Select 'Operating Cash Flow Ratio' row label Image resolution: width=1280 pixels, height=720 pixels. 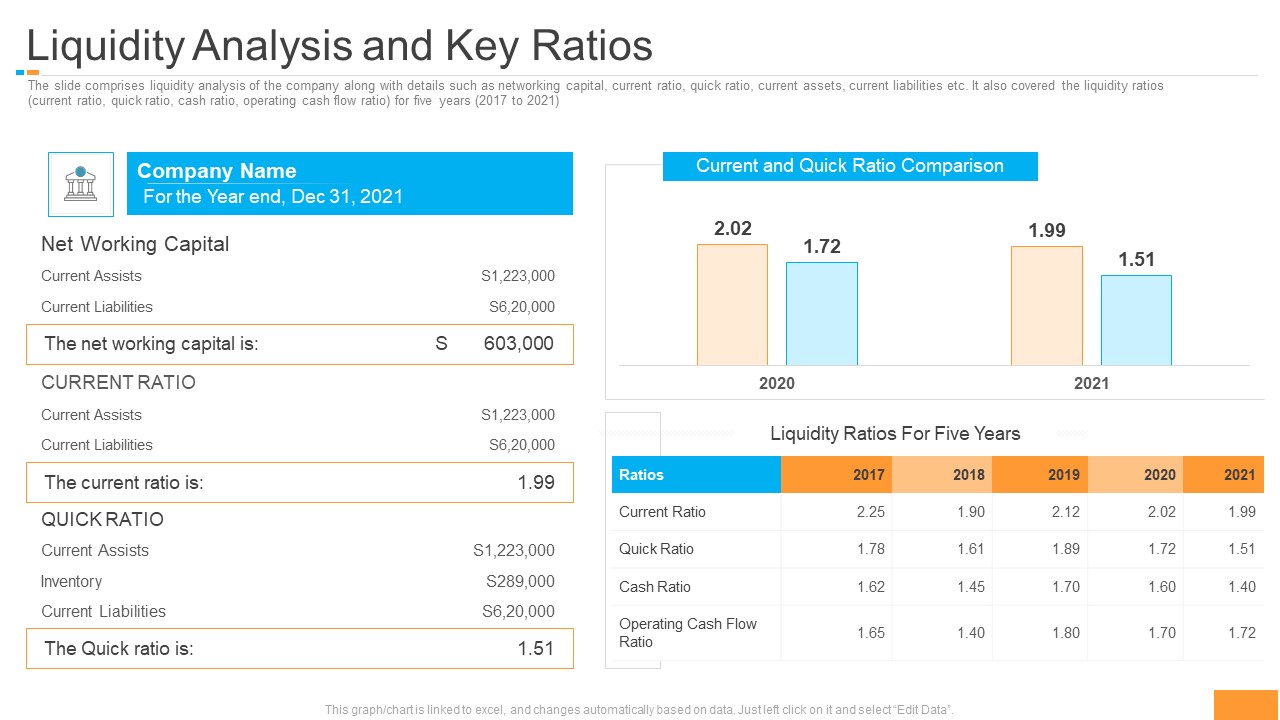tap(688, 633)
